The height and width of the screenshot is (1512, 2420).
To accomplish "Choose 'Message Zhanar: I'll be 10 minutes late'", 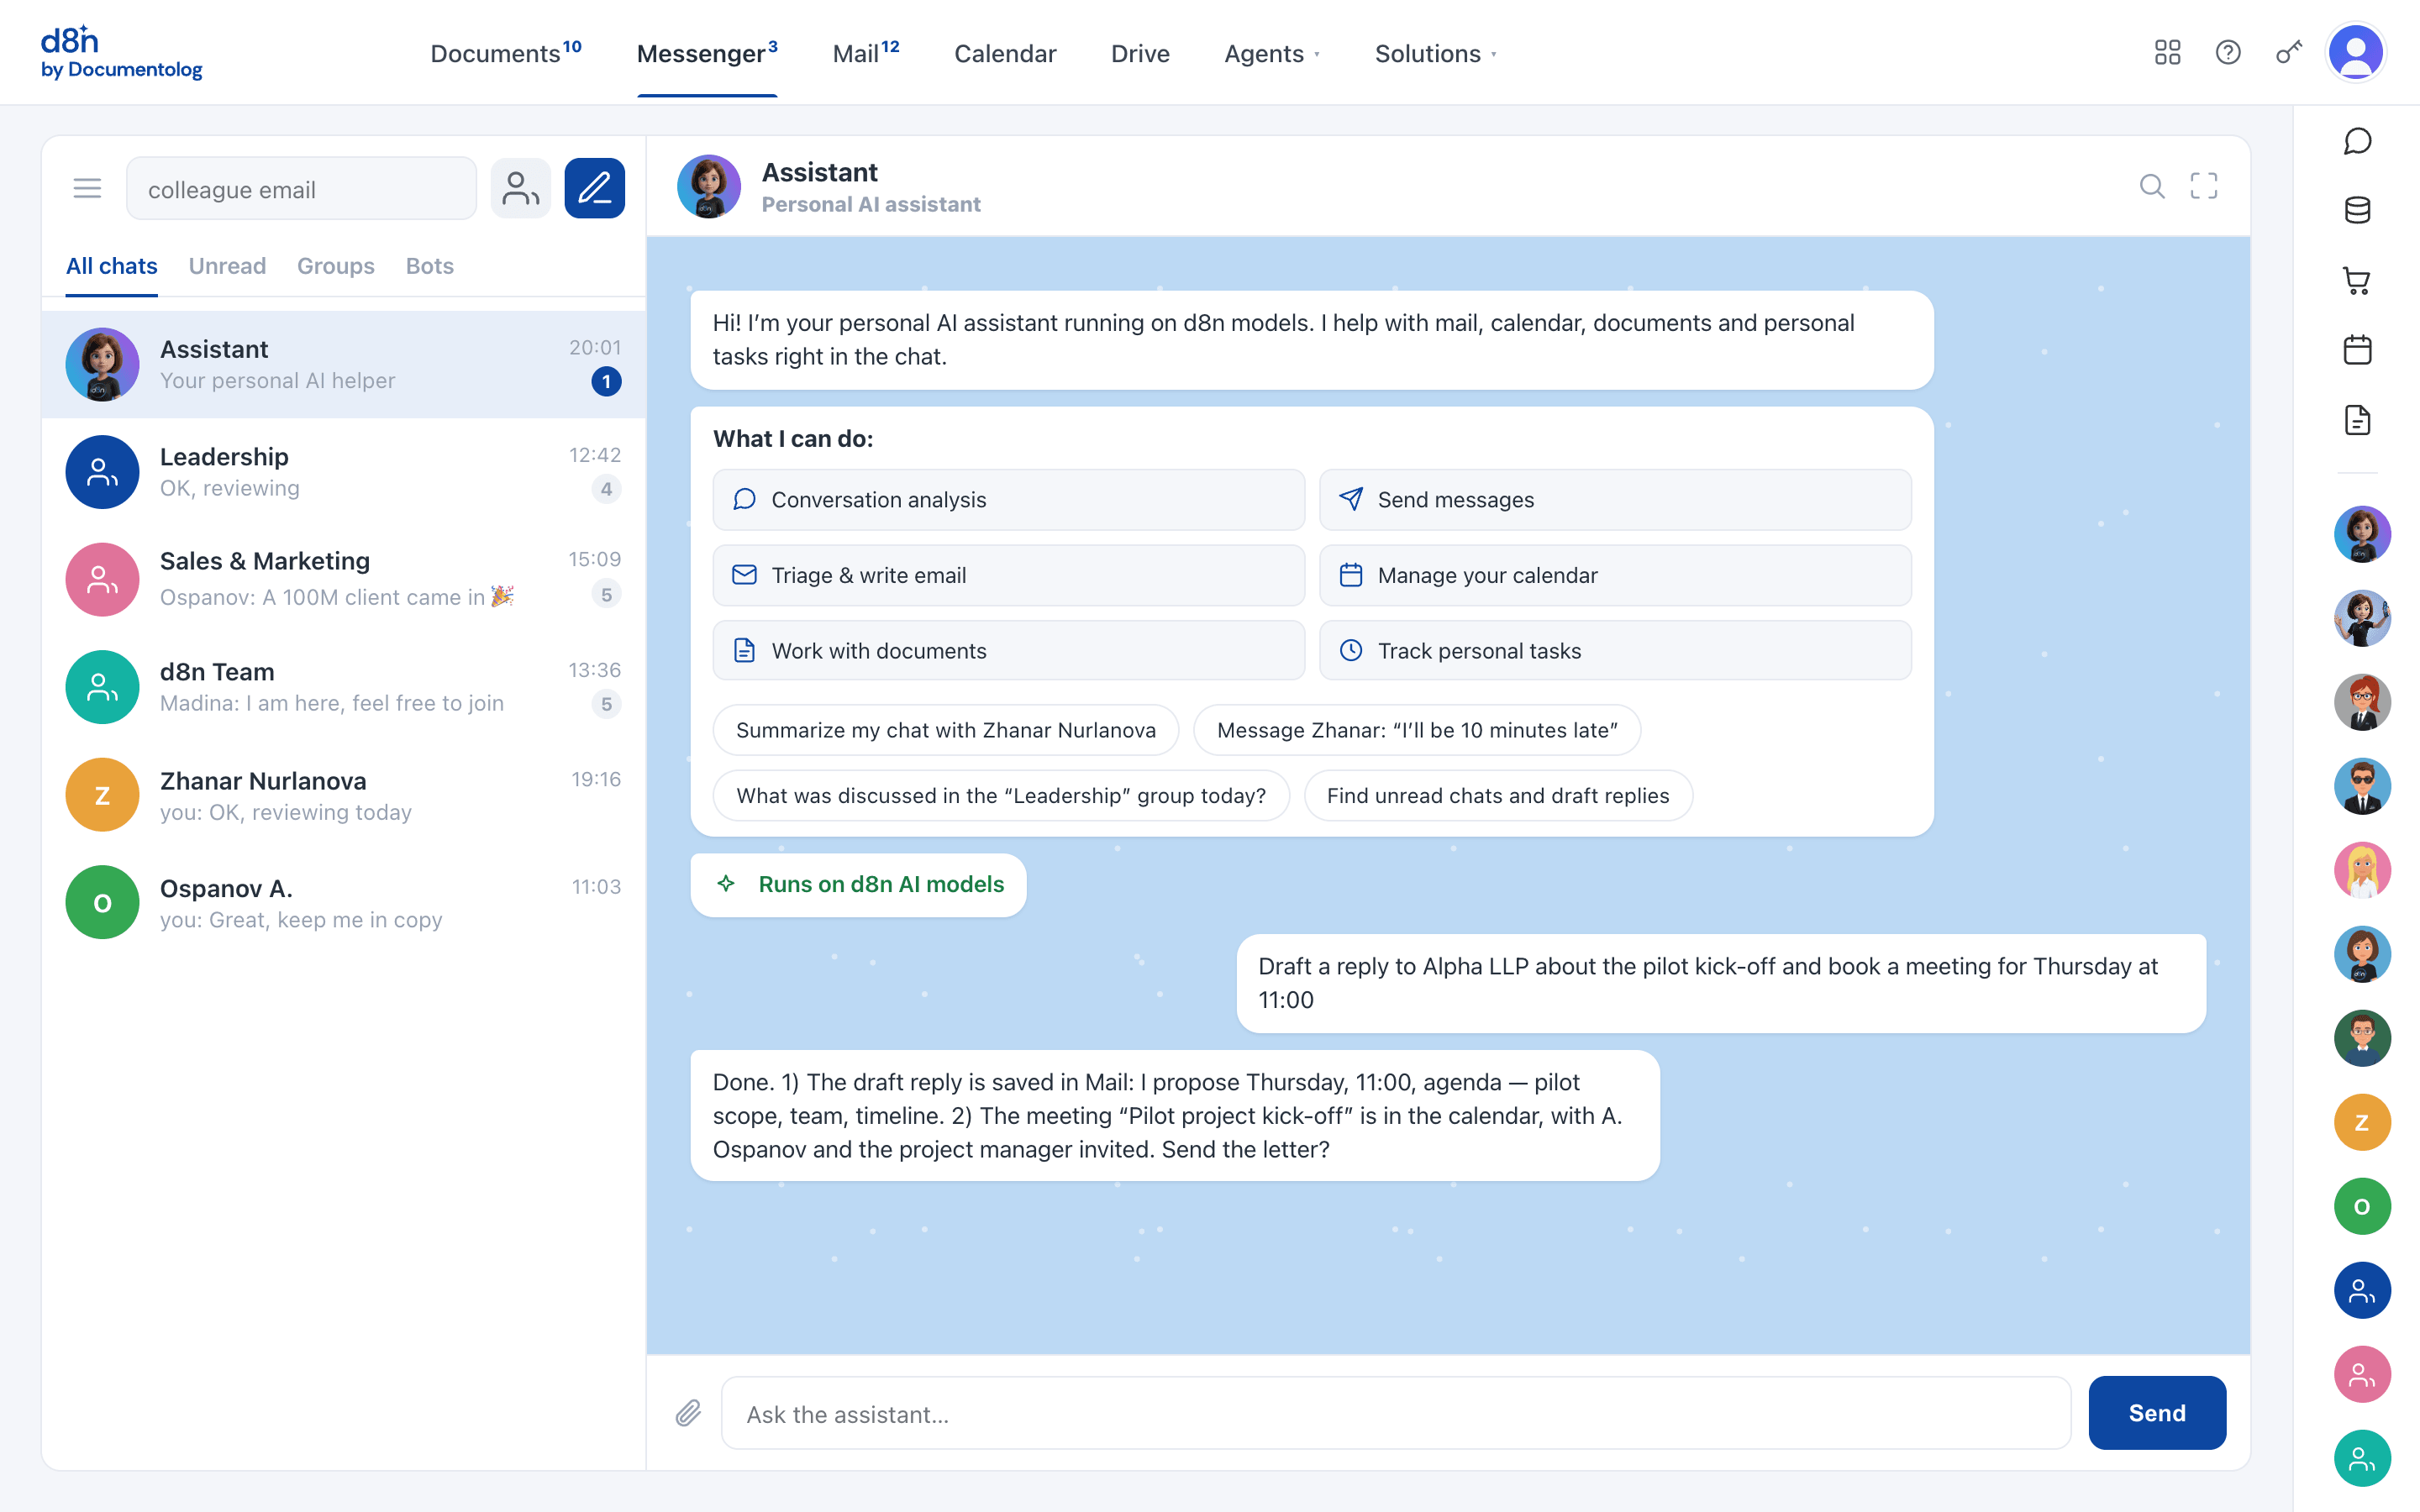I will [1417, 730].
